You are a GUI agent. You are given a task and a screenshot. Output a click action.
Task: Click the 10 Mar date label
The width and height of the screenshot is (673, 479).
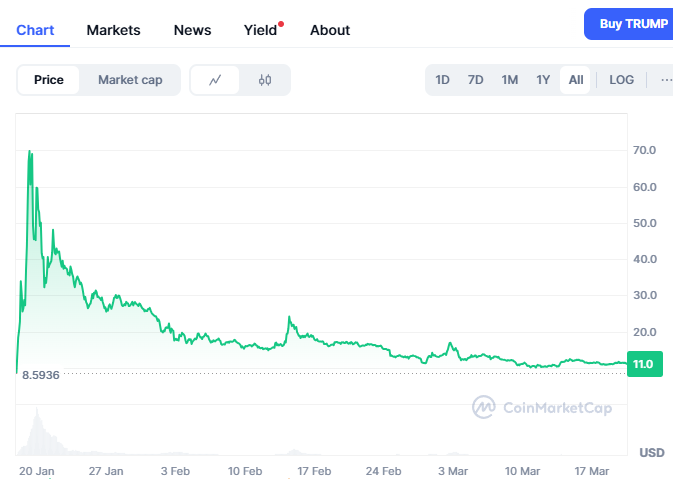522,471
